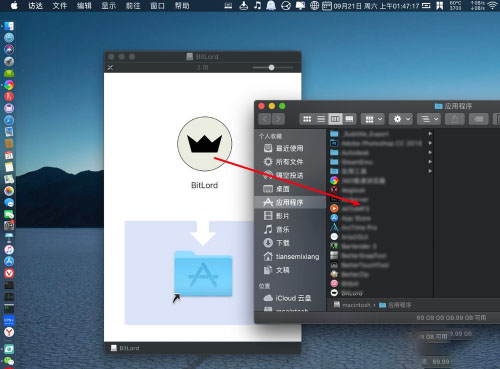Select 影片 in the Finder sidebar
The width and height of the screenshot is (500, 369).
coord(289,216)
